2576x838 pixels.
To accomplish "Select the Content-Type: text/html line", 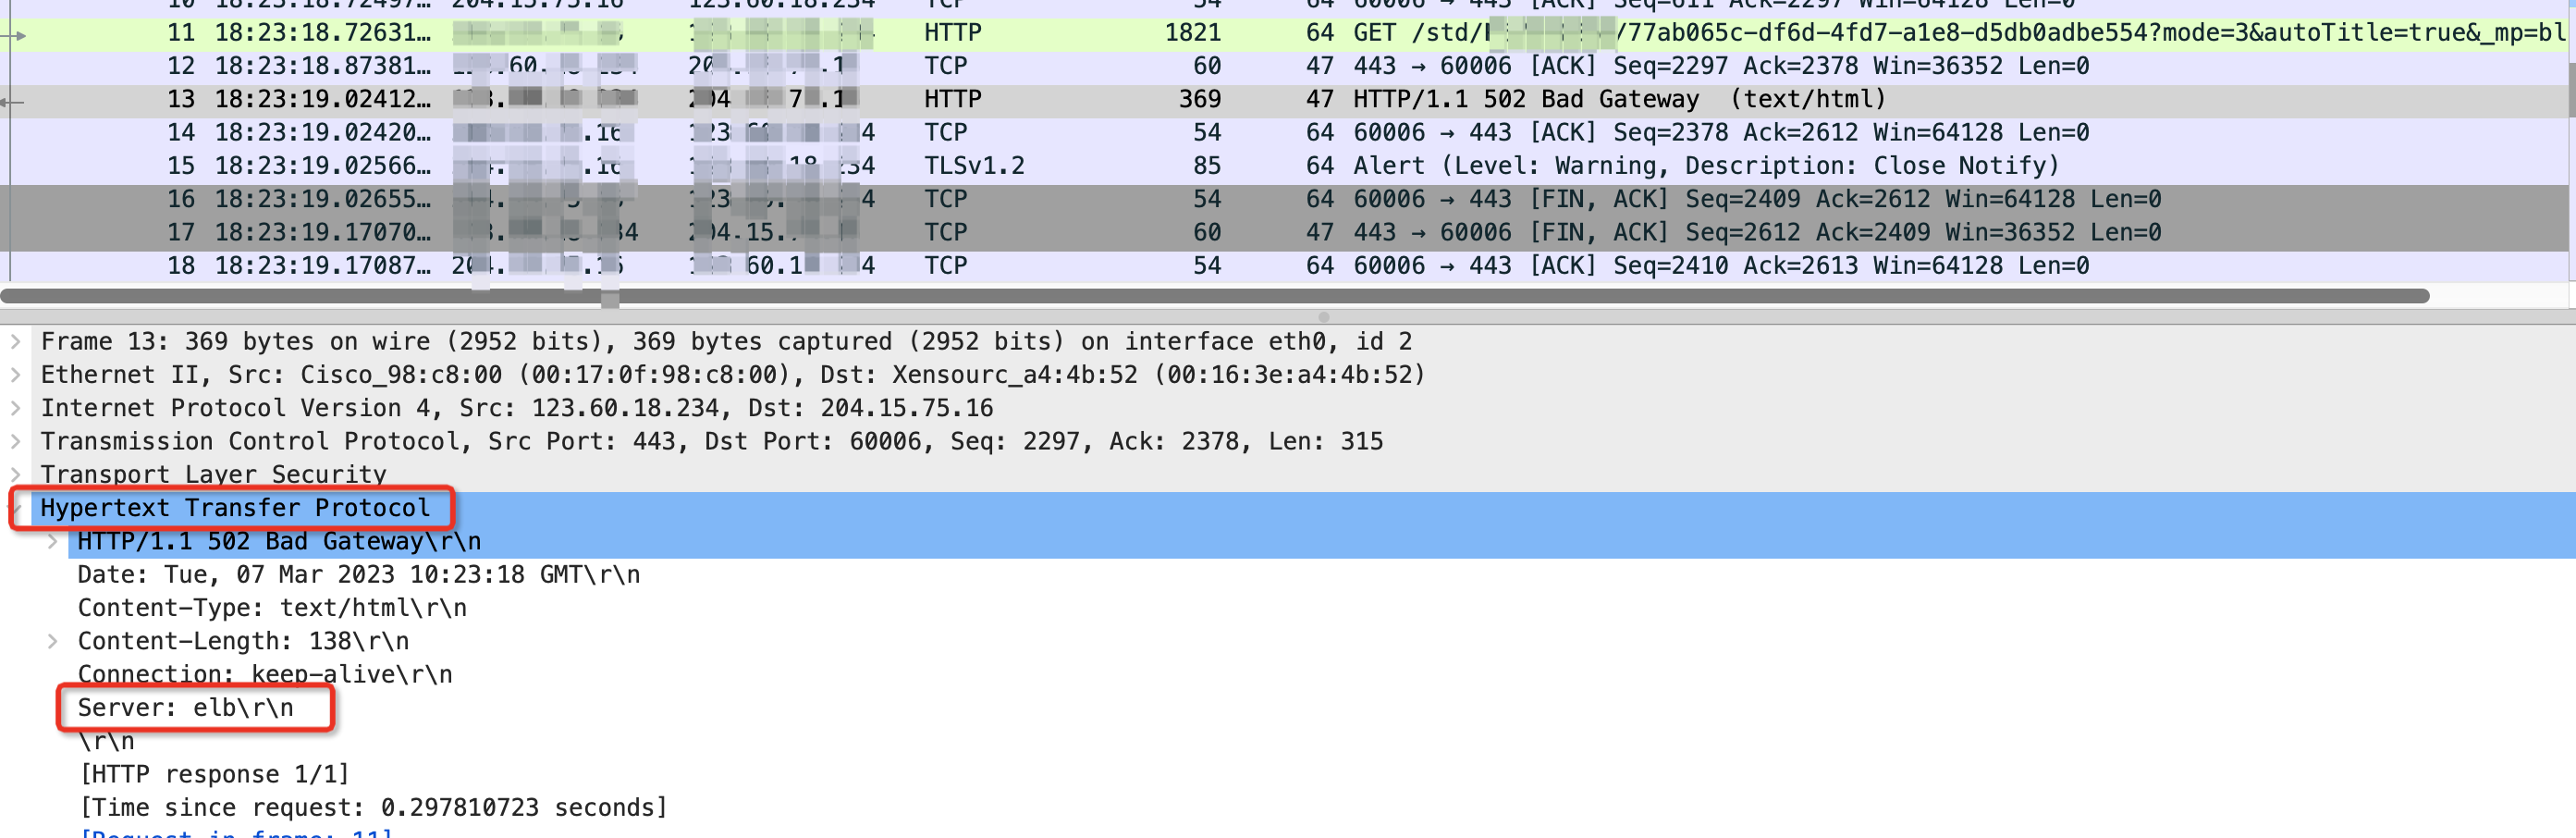I will (272, 608).
